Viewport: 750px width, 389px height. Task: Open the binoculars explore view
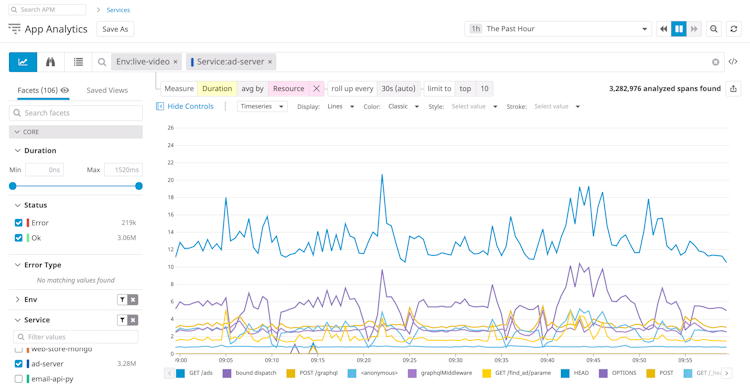coord(50,62)
